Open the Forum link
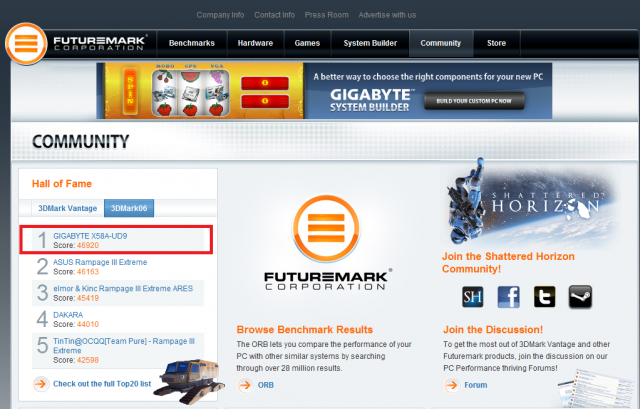 476,385
